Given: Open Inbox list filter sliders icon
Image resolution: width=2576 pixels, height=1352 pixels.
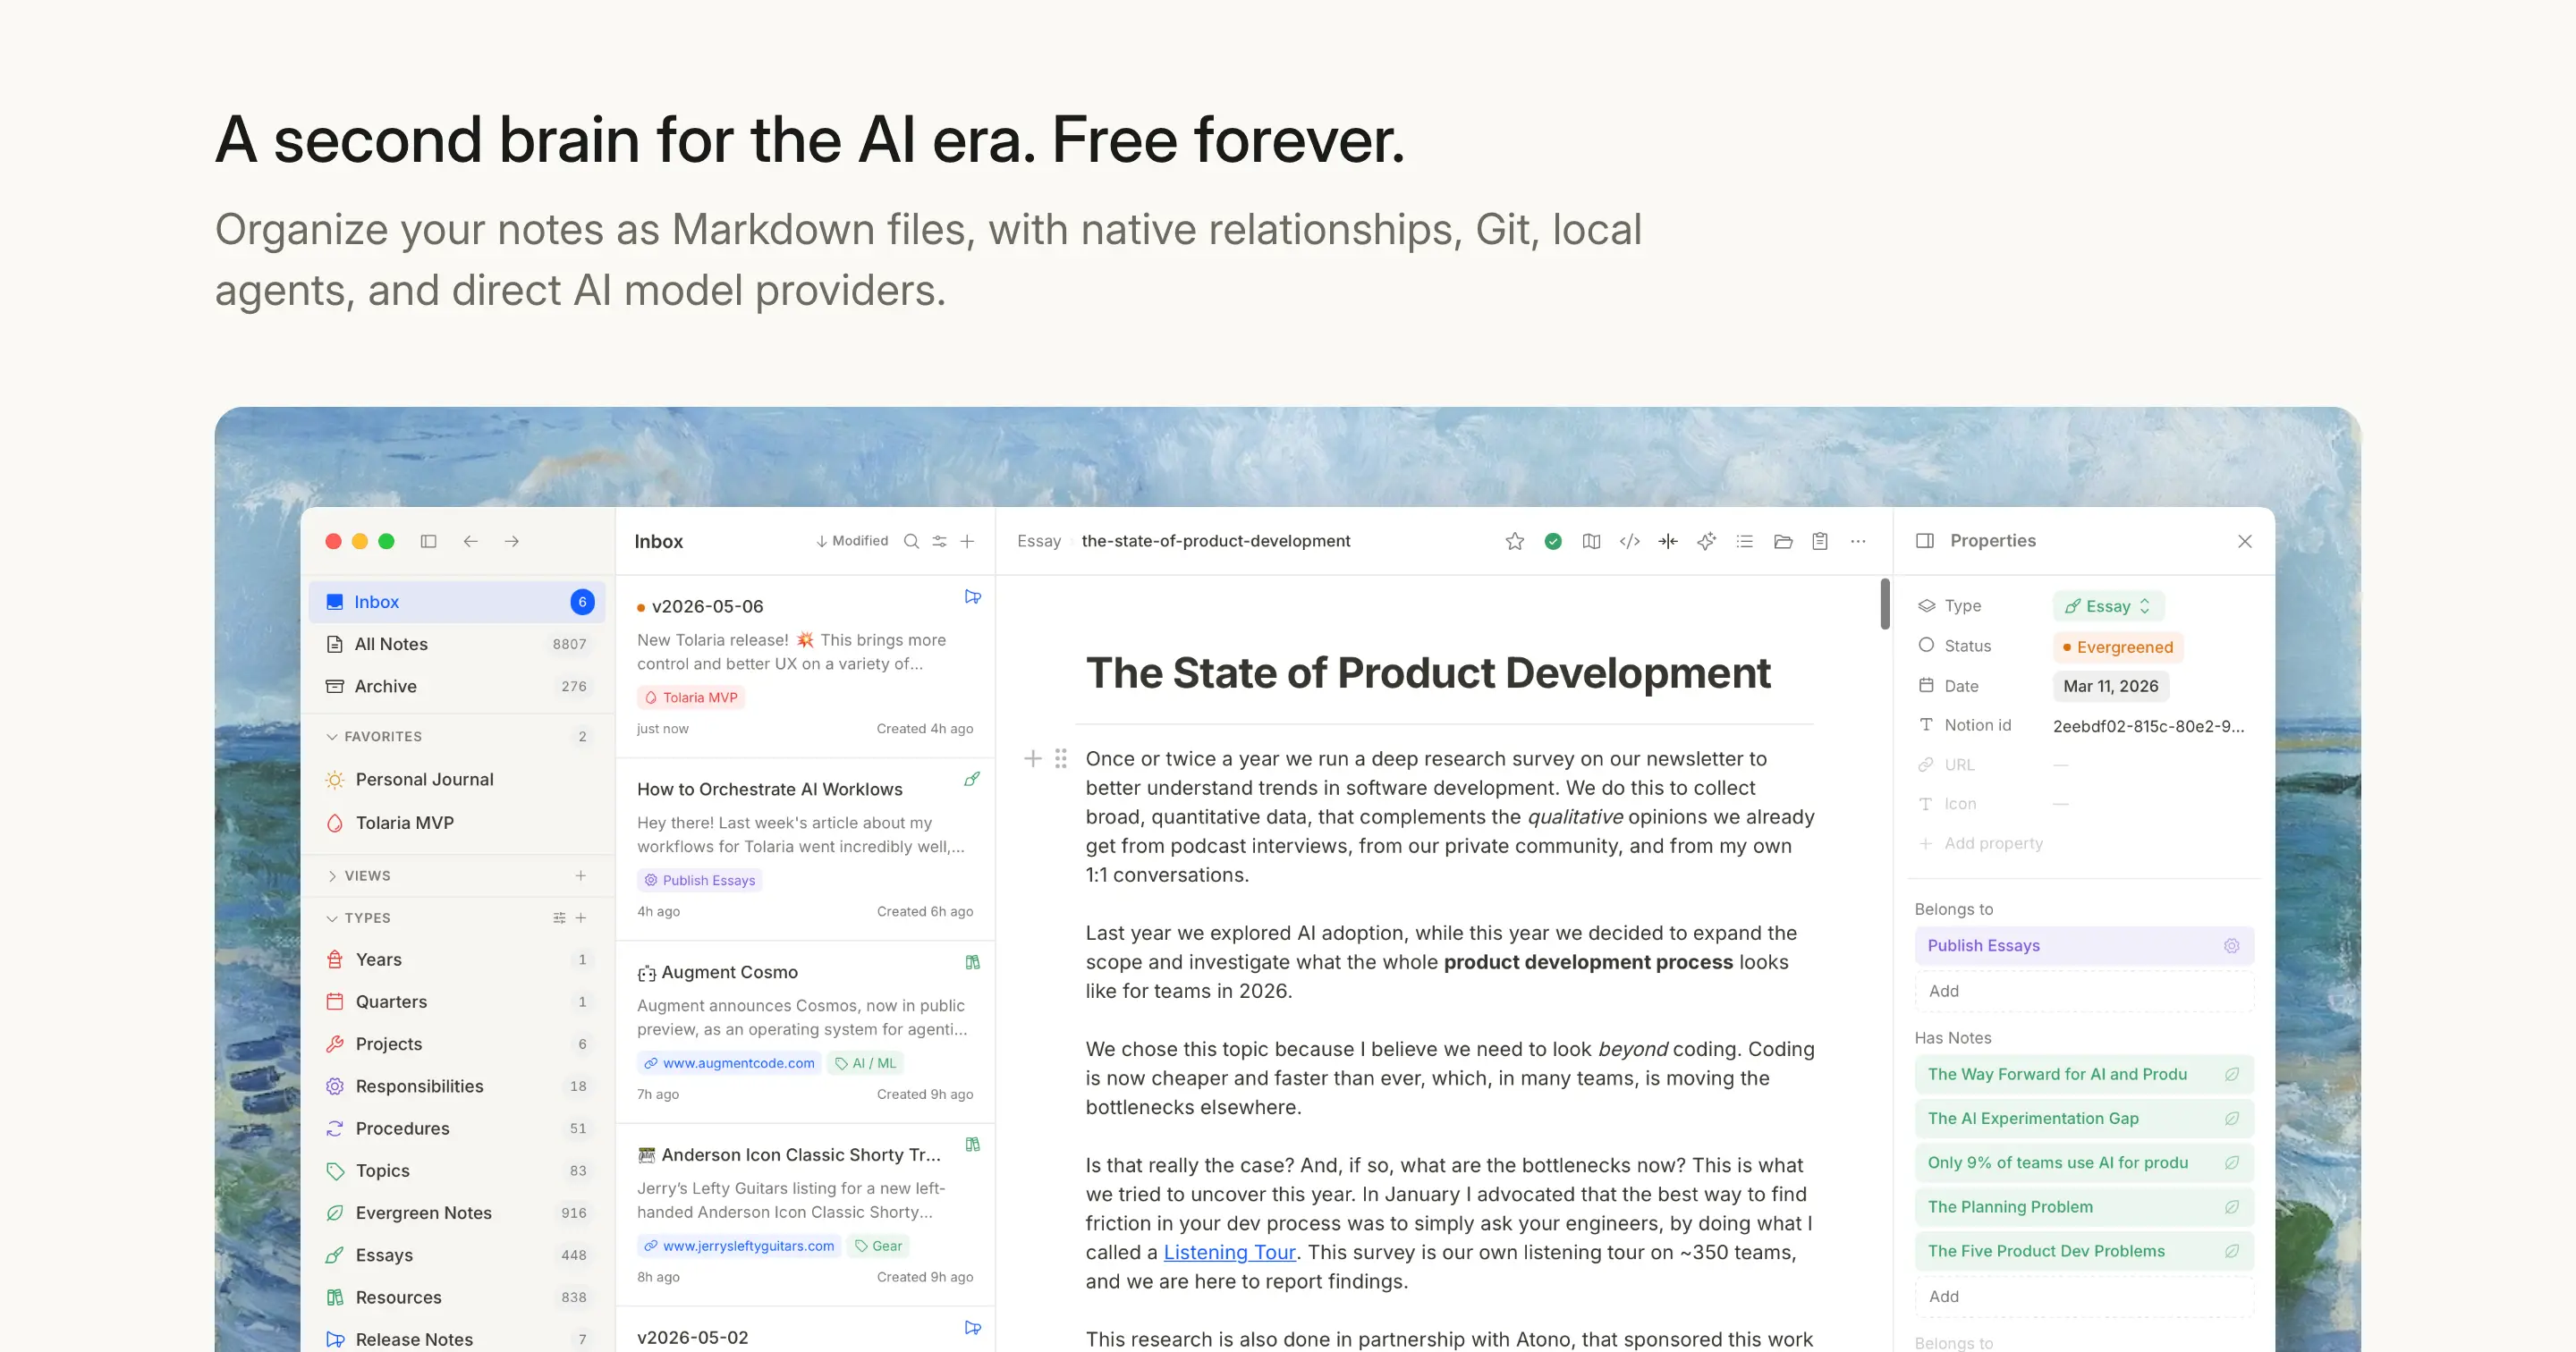Looking at the screenshot, I should (x=939, y=541).
